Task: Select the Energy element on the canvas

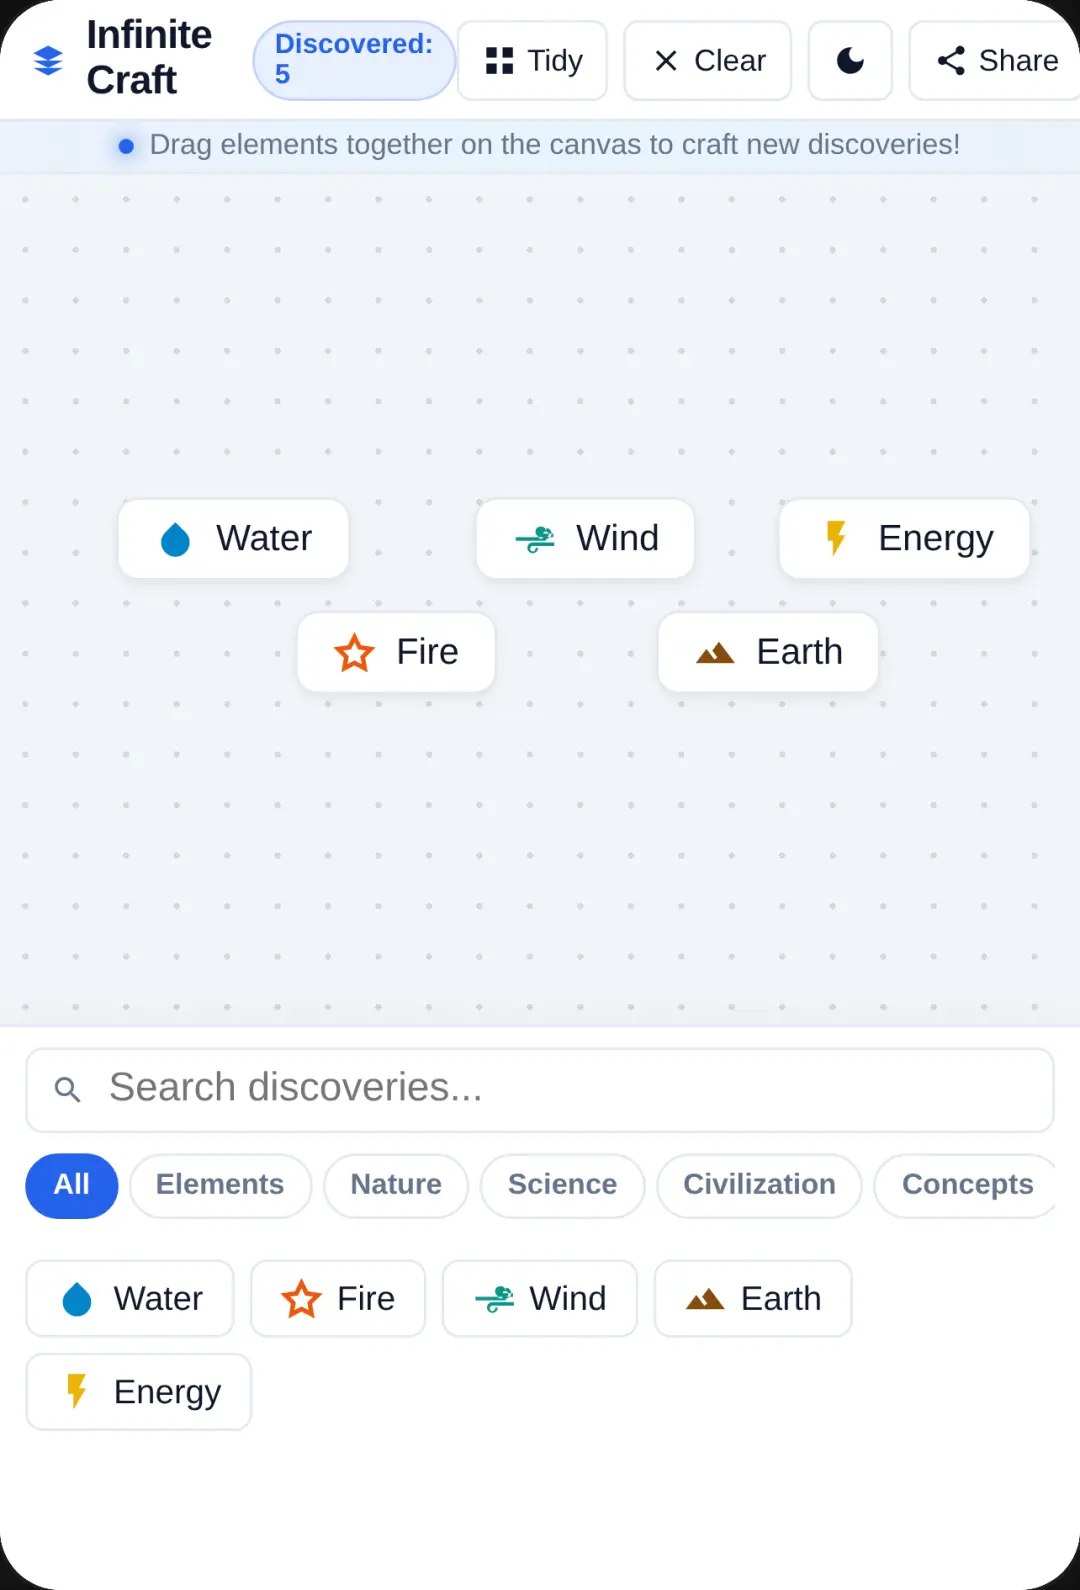Action: click(x=904, y=538)
